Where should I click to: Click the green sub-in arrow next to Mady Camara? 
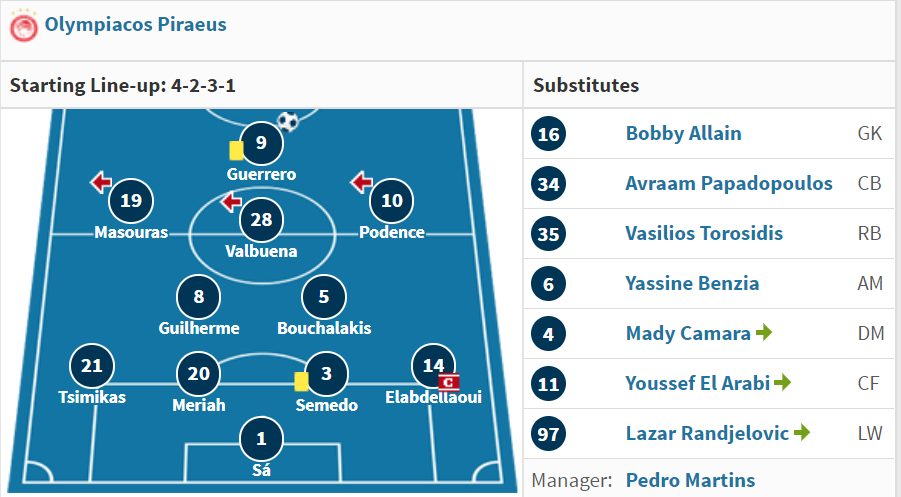pos(764,332)
